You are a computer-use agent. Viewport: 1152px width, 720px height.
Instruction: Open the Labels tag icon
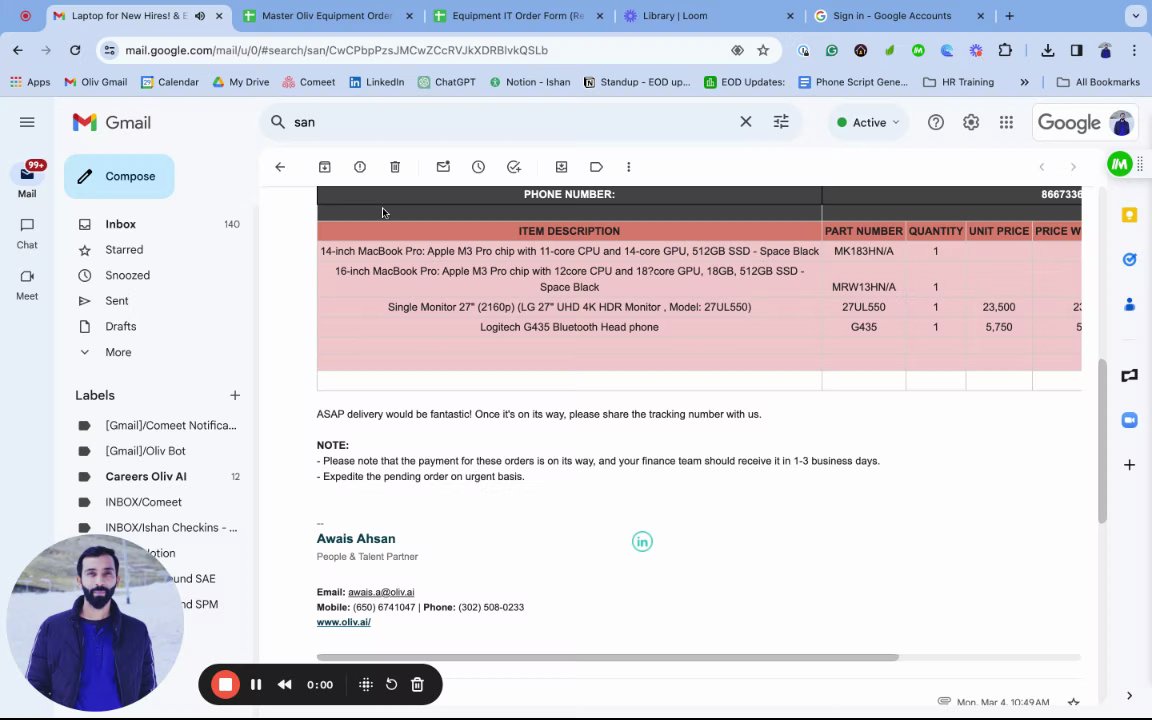(x=597, y=167)
